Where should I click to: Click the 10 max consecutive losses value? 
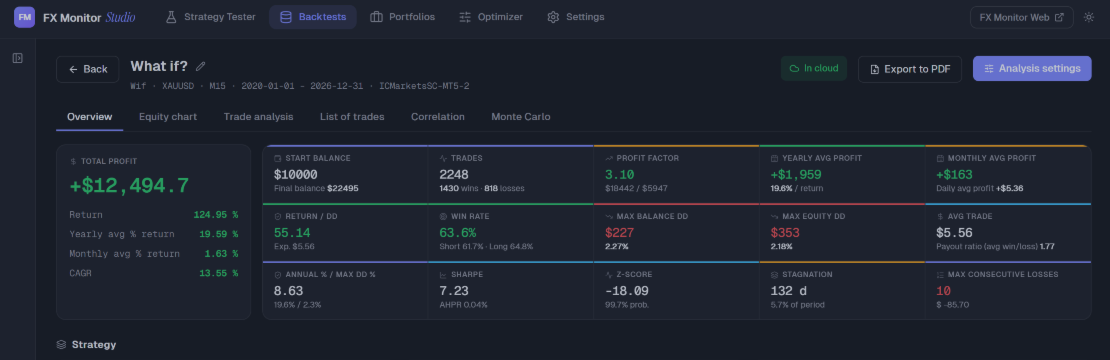pyautogui.click(x=944, y=291)
